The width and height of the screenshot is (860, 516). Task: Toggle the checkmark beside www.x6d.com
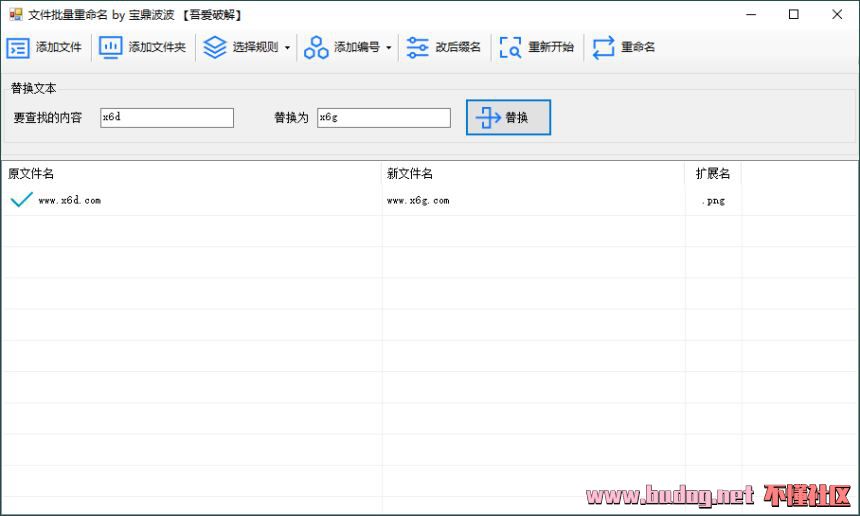click(x=21, y=200)
